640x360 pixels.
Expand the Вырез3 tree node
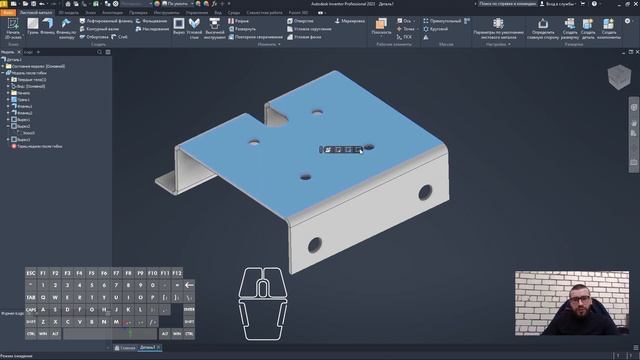8,140
